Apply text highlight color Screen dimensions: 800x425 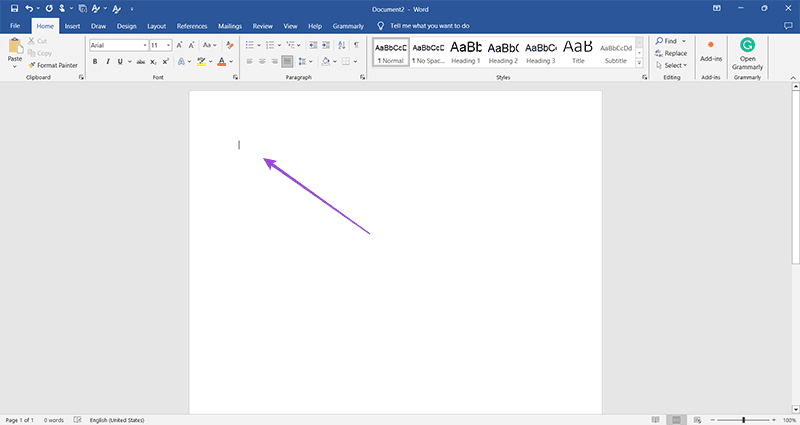point(202,62)
